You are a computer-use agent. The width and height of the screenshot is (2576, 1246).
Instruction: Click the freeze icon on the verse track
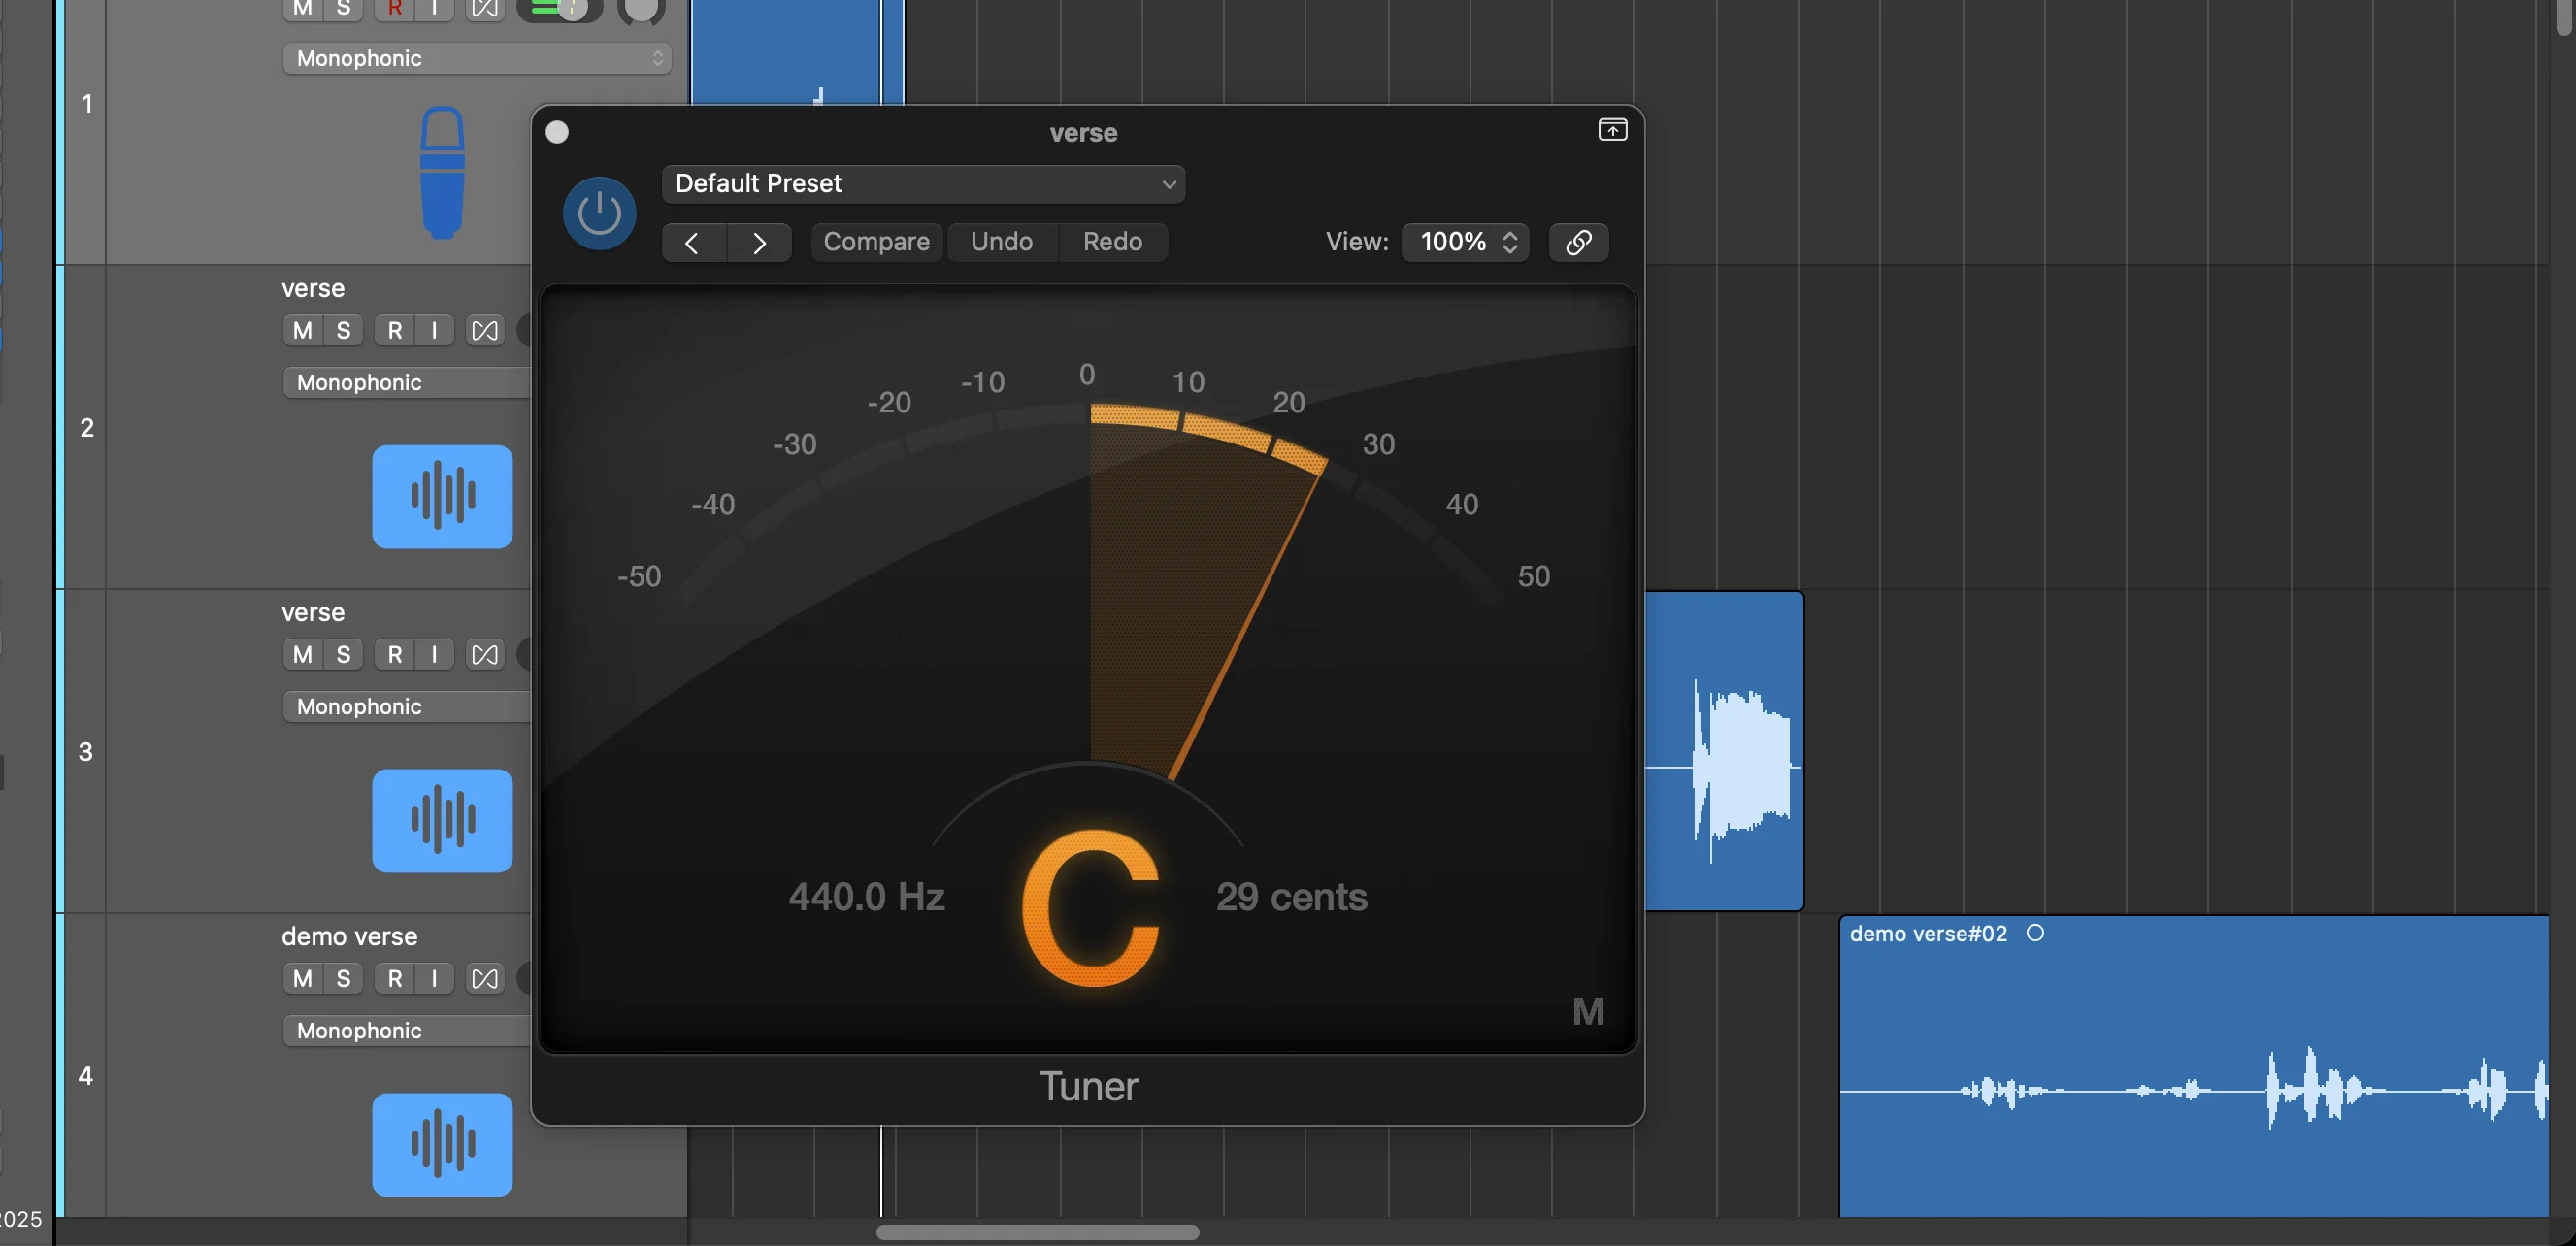(485, 330)
